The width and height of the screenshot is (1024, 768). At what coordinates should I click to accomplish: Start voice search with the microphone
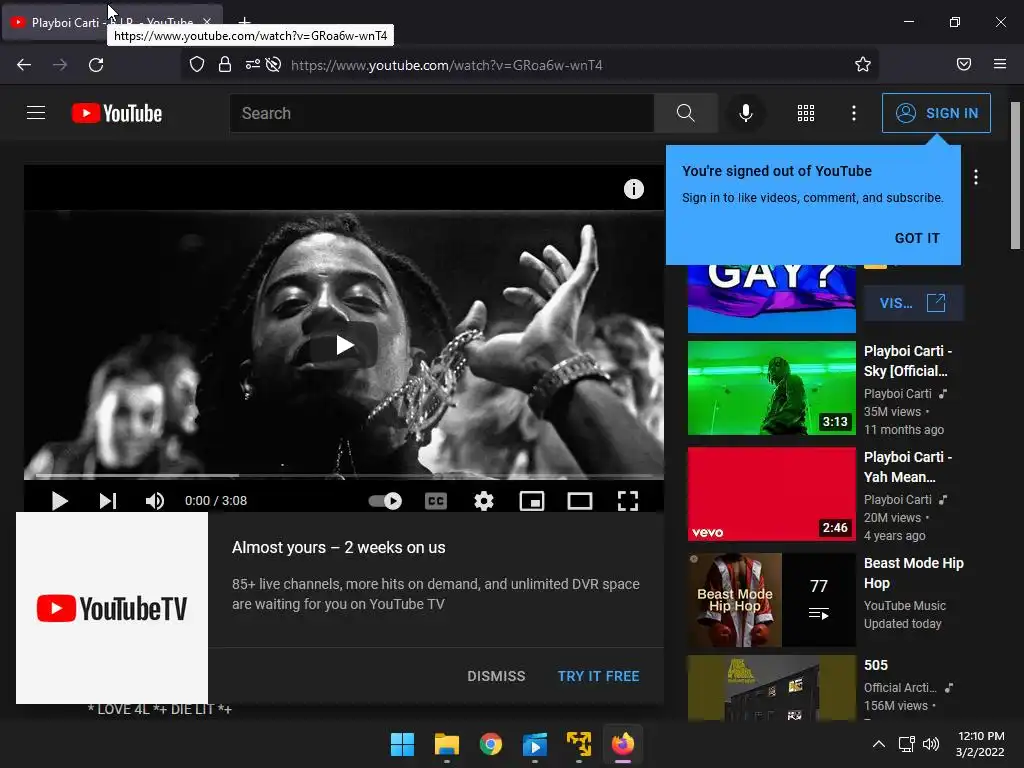pos(745,113)
